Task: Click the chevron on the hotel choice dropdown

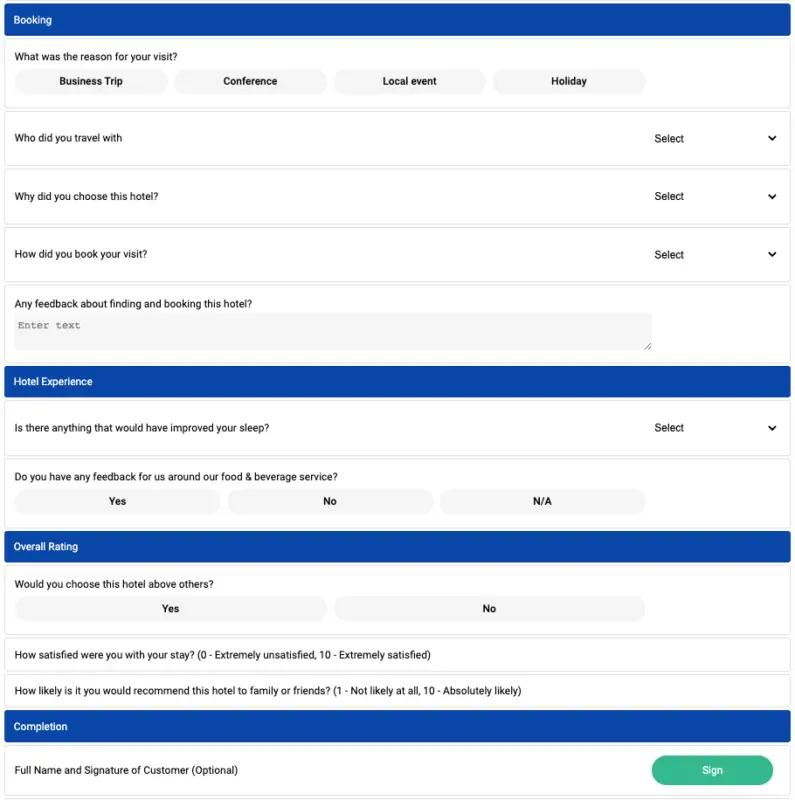Action: click(x=771, y=196)
